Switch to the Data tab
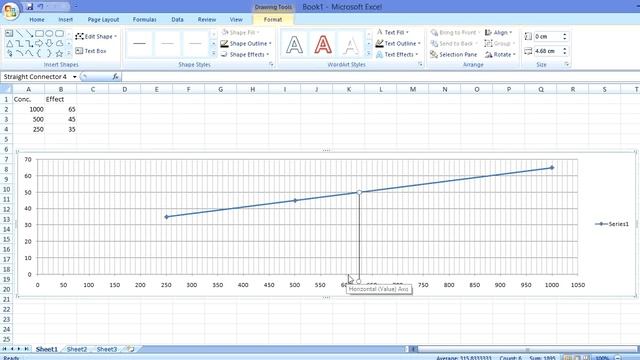 (x=177, y=19)
